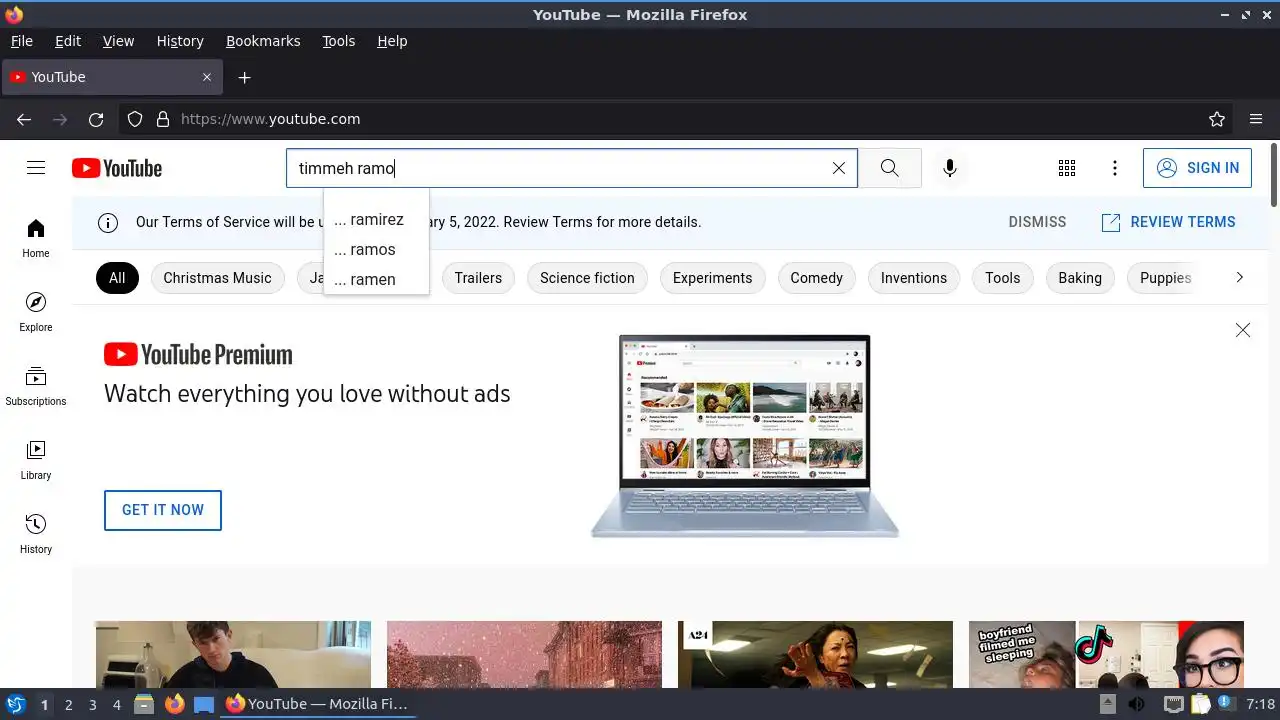1280x720 pixels.
Task: Open the Help menu
Action: coord(392,41)
